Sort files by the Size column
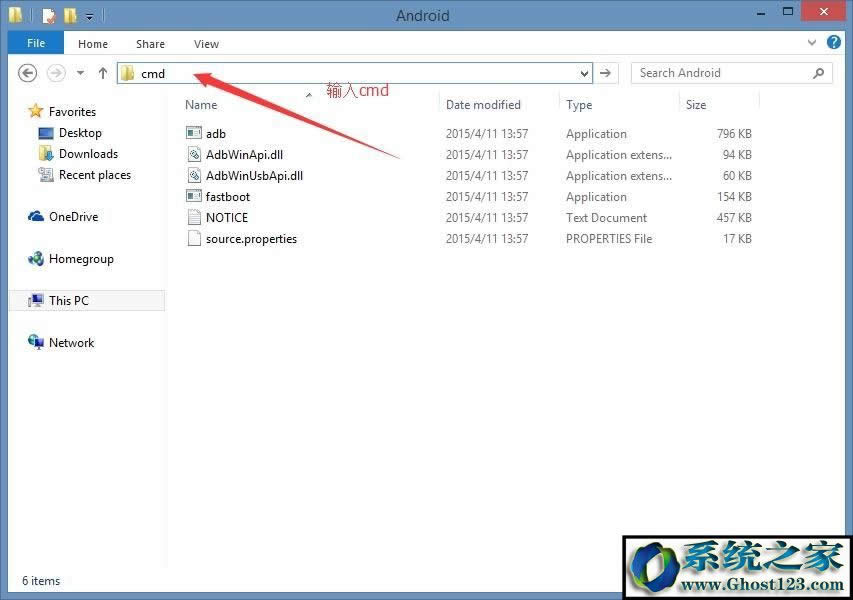This screenshot has width=853, height=600. pyautogui.click(x=696, y=105)
